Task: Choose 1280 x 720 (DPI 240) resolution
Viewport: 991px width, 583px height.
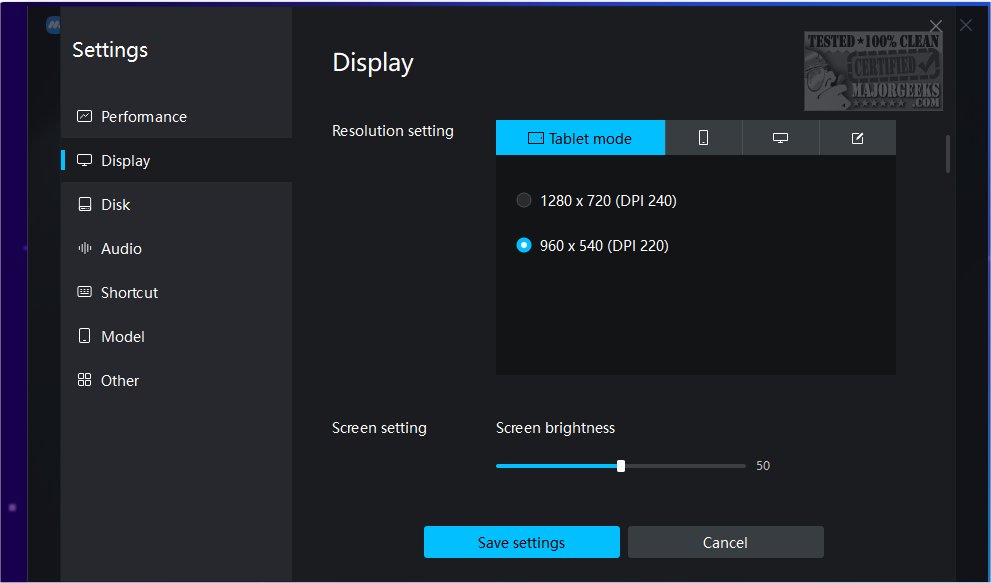Action: (597, 200)
